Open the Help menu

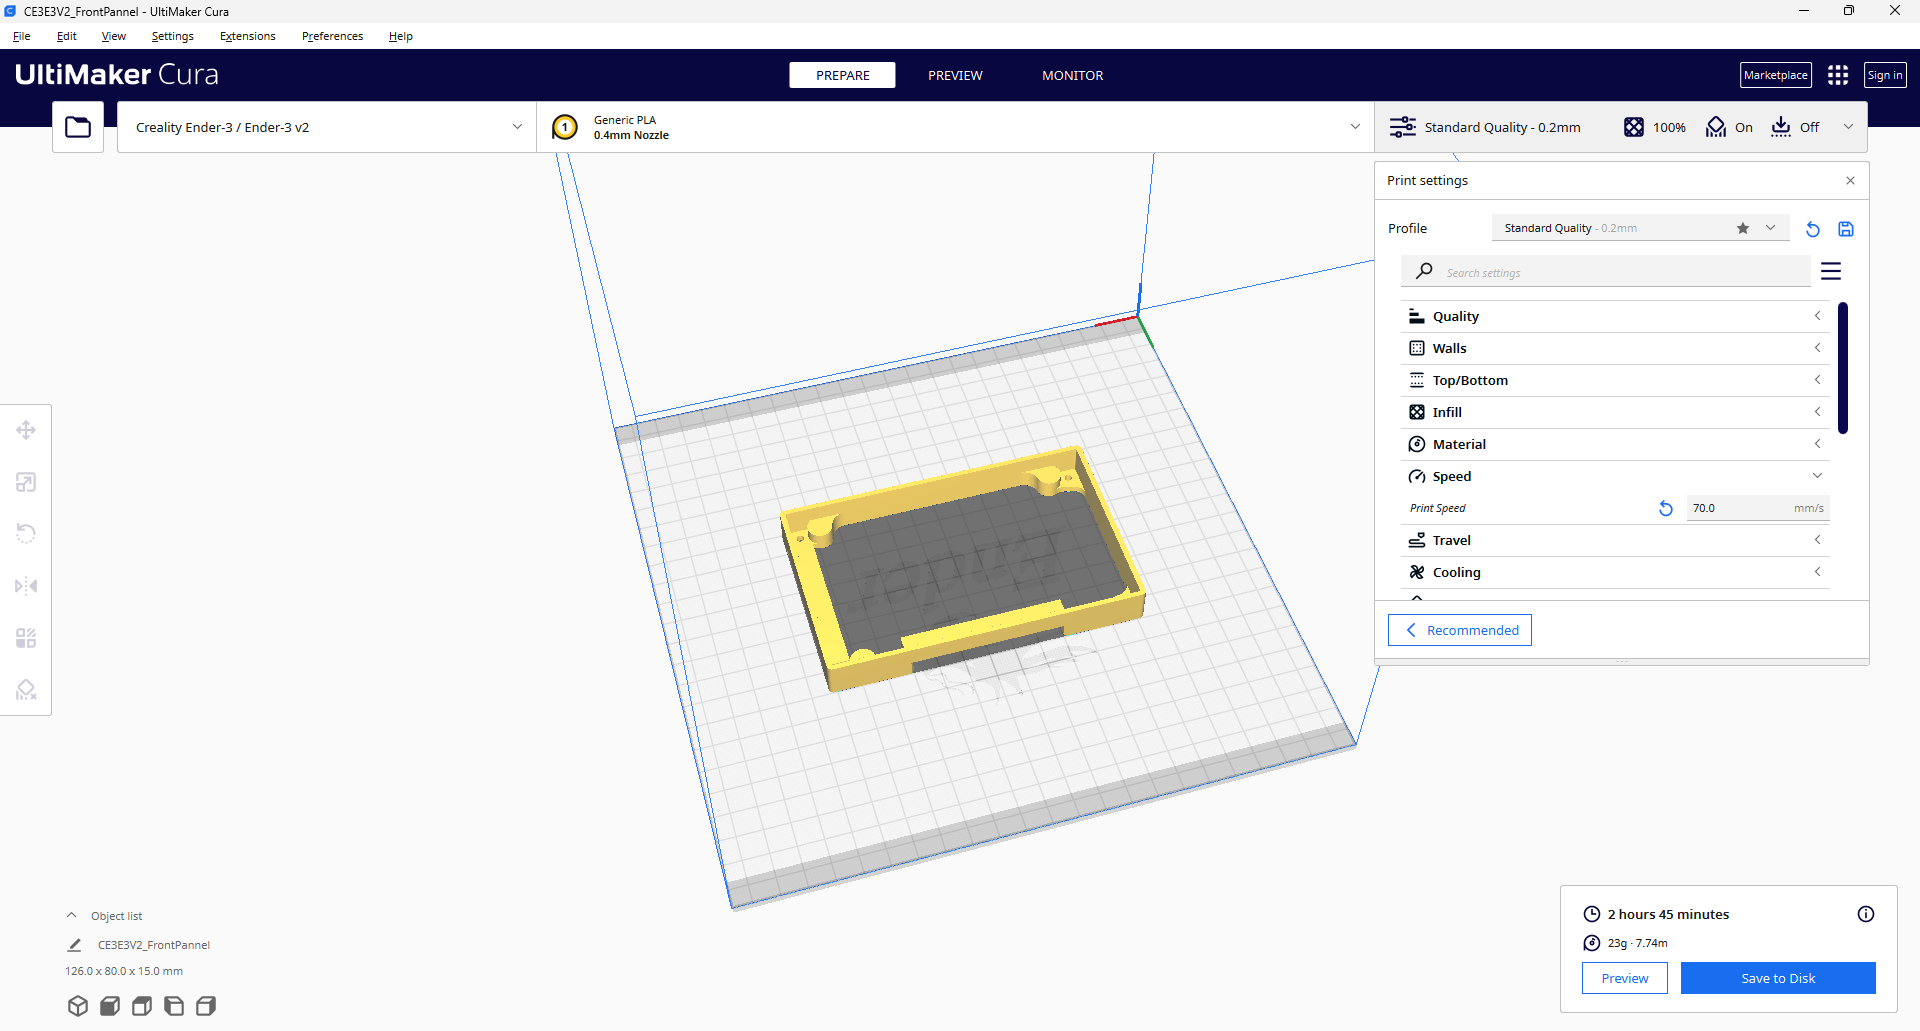click(x=401, y=36)
